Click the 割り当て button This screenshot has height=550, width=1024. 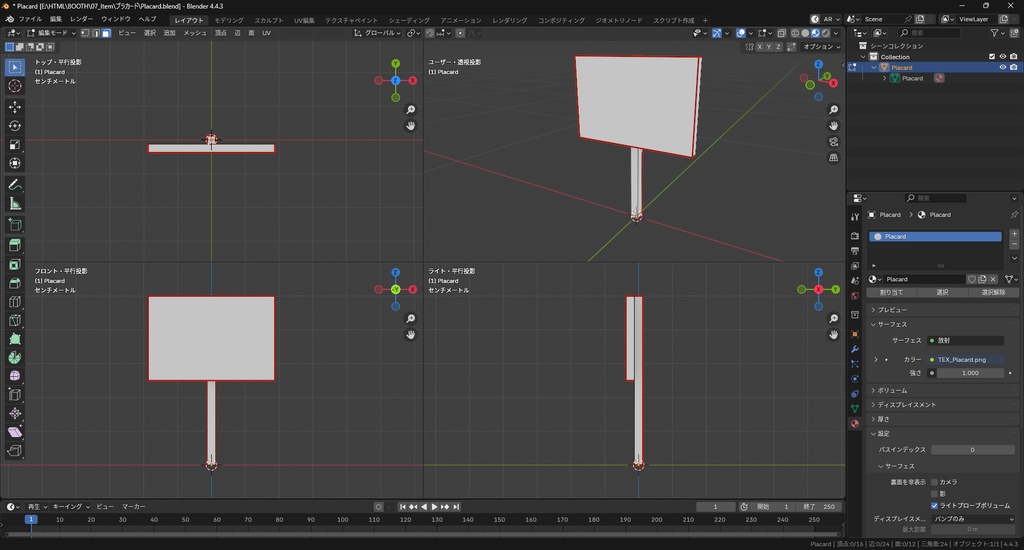pyautogui.click(x=890, y=293)
